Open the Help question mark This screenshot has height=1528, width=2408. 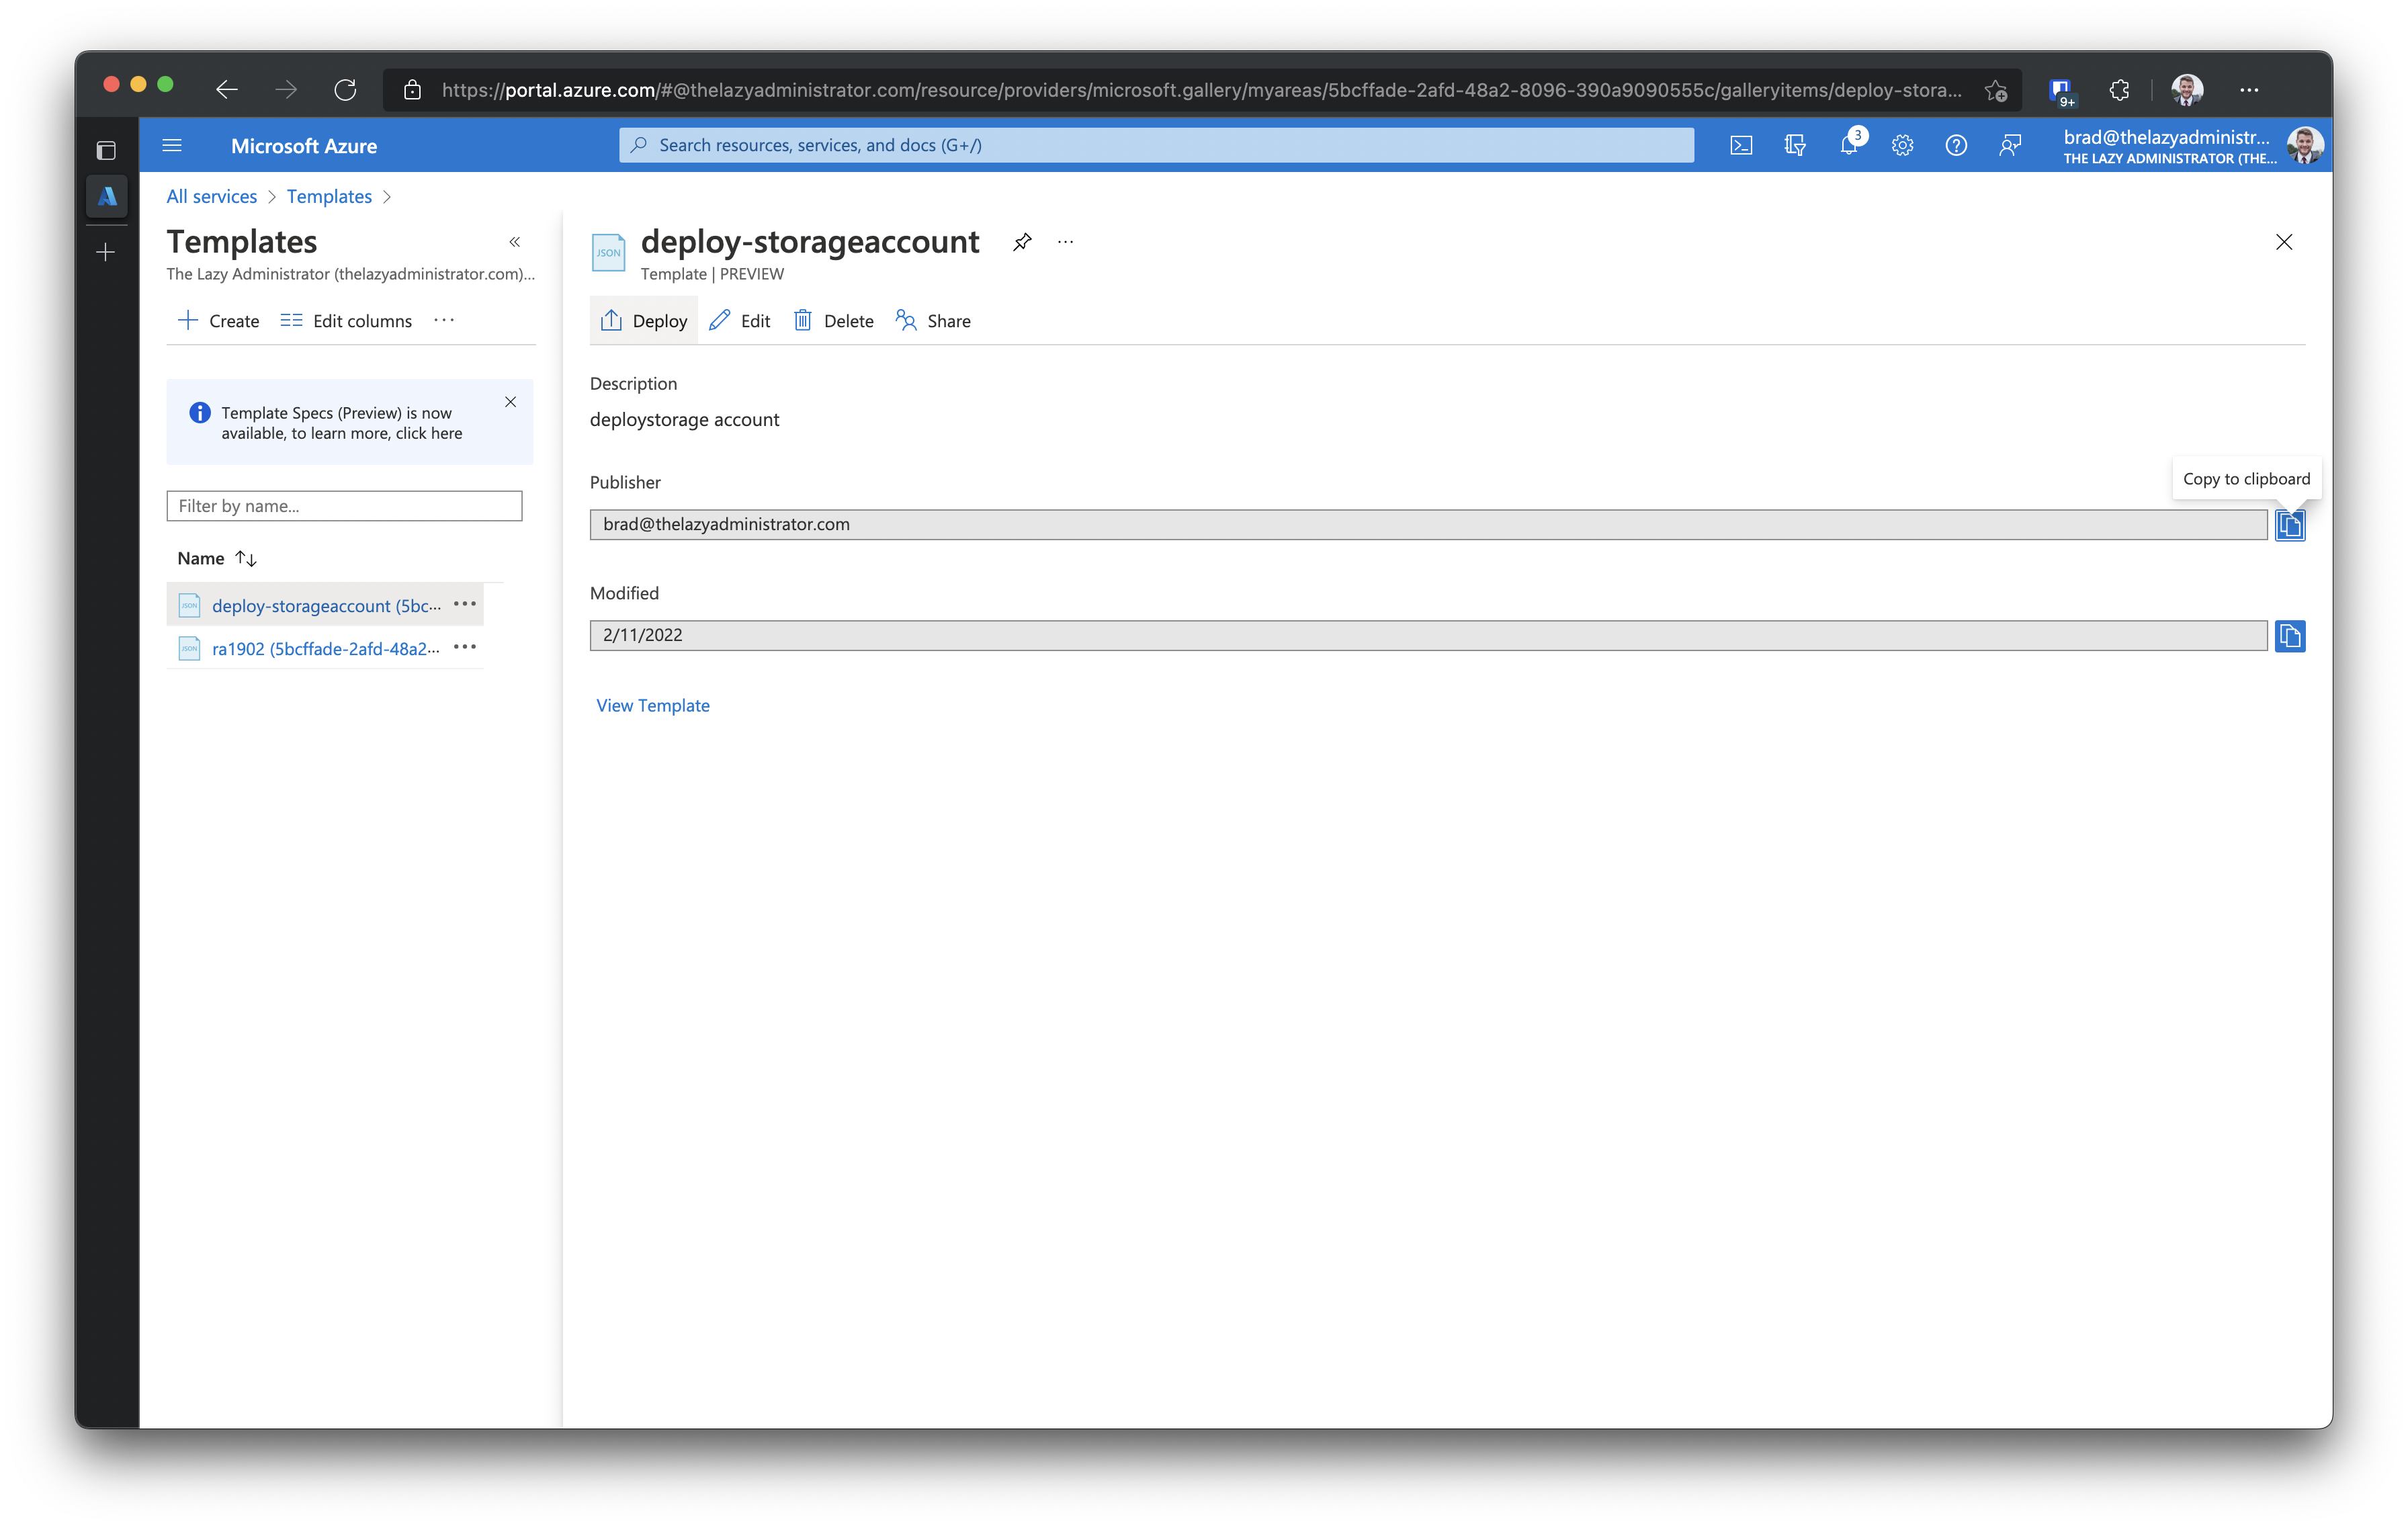[x=1956, y=146]
